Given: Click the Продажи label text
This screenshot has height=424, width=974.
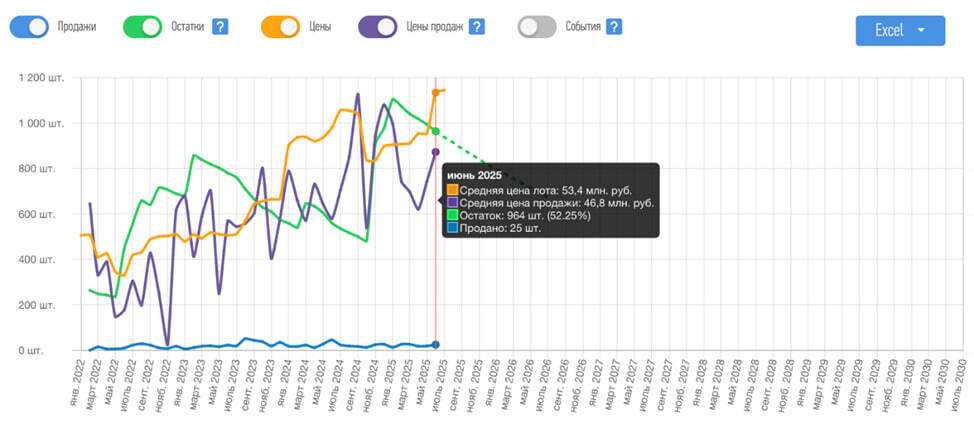Looking at the screenshot, I should (77, 27).
